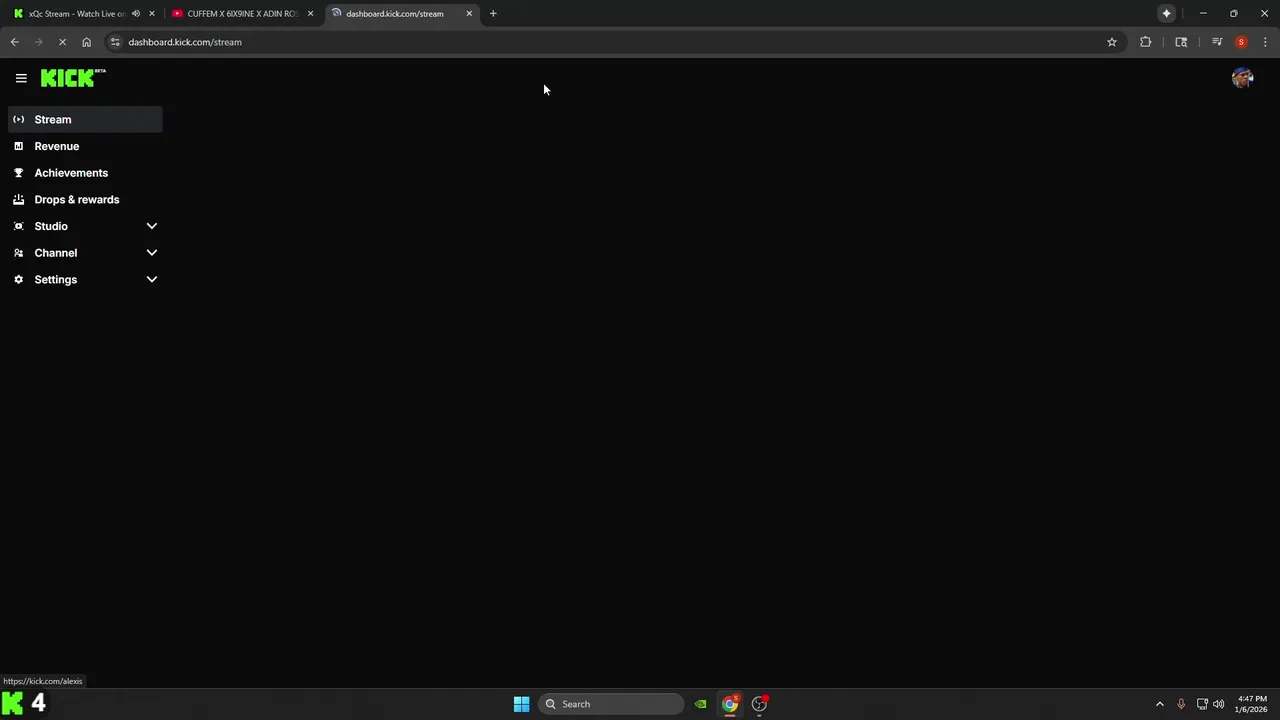Expand the Channel submenu chevron
The height and width of the screenshot is (720, 1280).
(x=152, y=253)
